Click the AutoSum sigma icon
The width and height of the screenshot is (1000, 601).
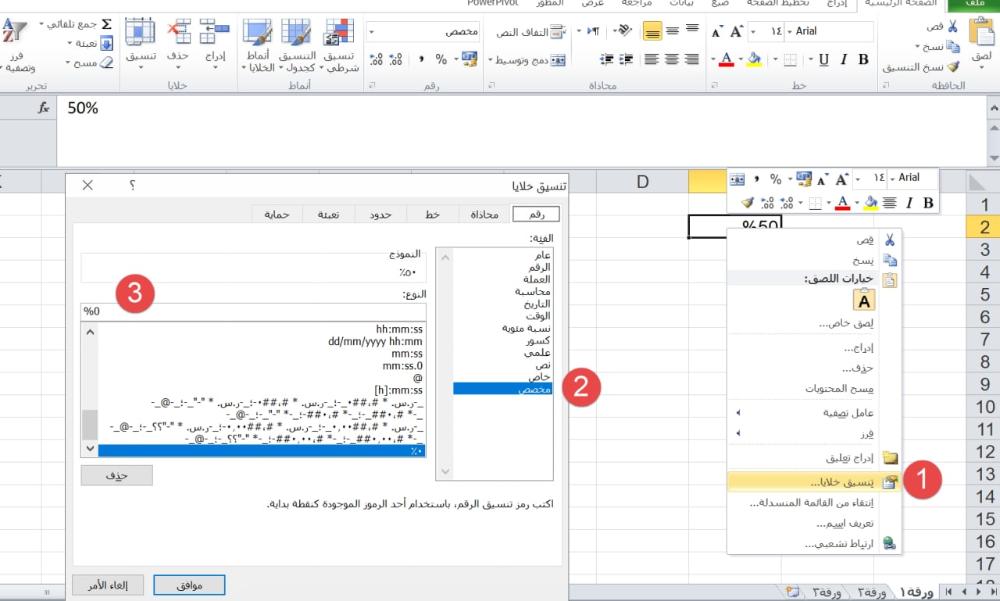107,24
